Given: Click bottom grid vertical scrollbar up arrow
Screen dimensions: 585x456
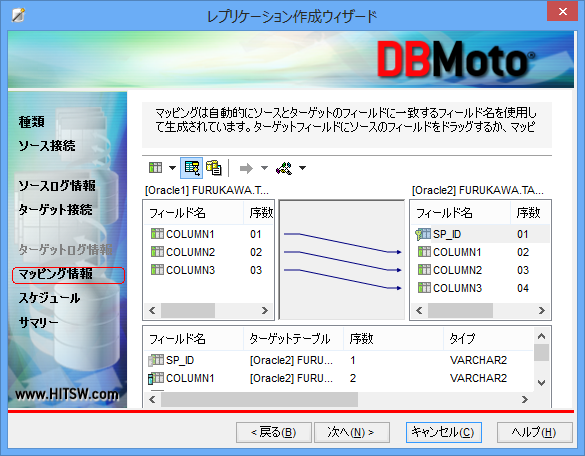Looking at the screenshot, I should (542, 336).
